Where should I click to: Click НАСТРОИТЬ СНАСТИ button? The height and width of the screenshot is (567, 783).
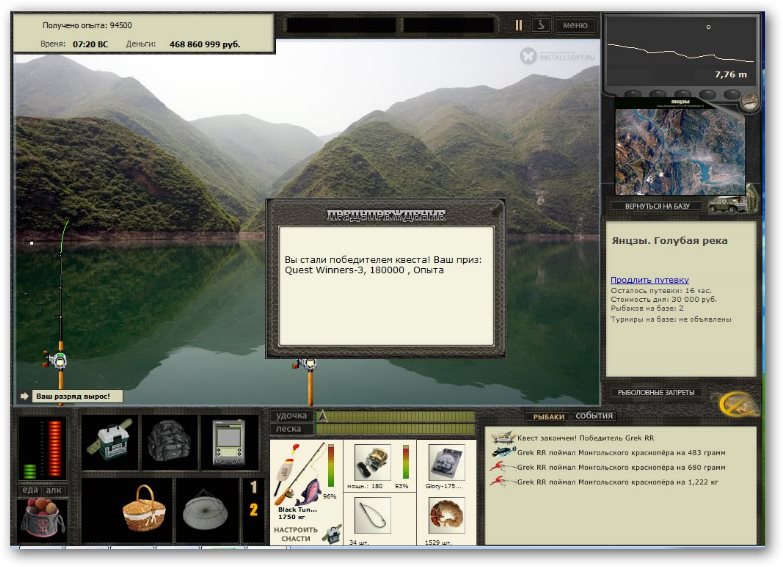coord(296,534)
